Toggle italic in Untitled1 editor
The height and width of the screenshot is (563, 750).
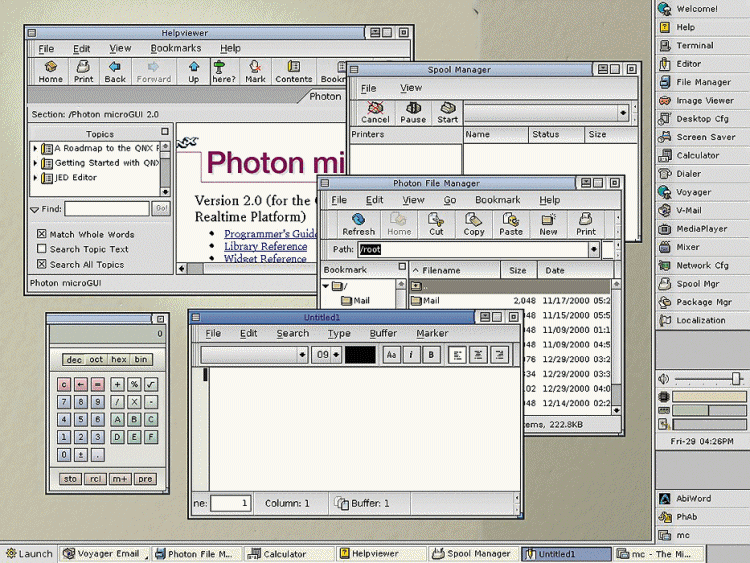pos(411,354)
